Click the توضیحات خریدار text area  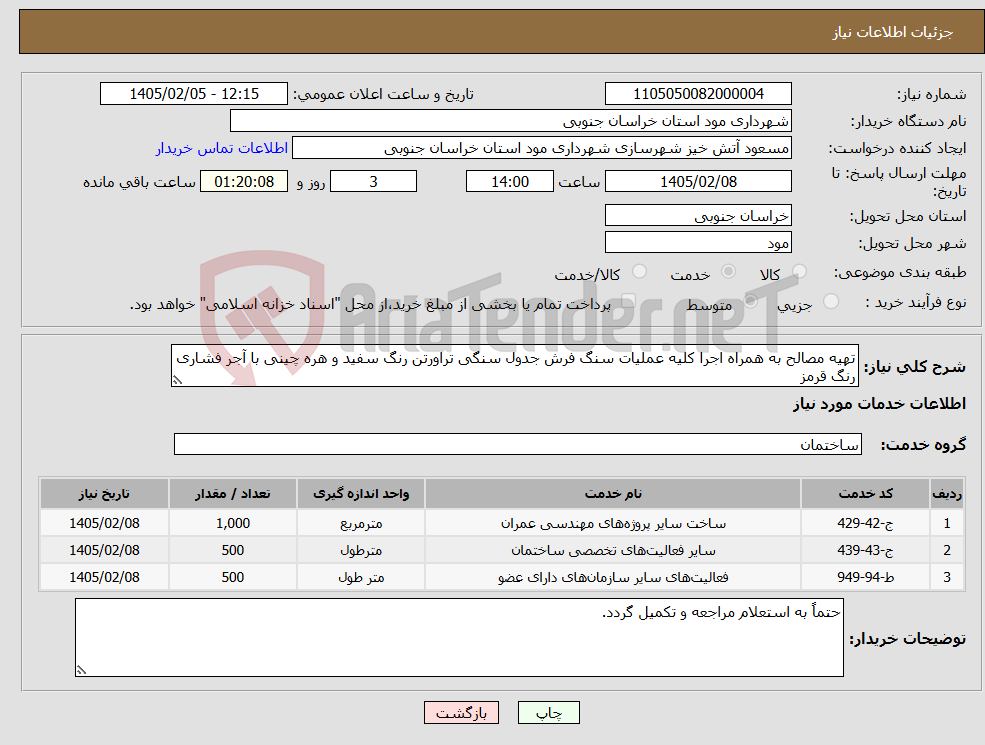point(459,638)
